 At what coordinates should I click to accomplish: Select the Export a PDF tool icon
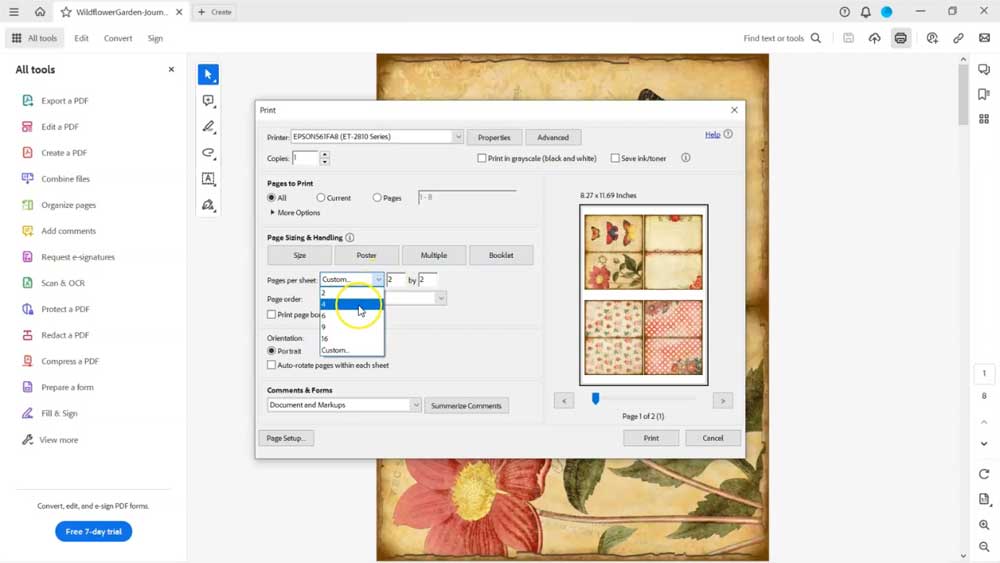[27, 101]
